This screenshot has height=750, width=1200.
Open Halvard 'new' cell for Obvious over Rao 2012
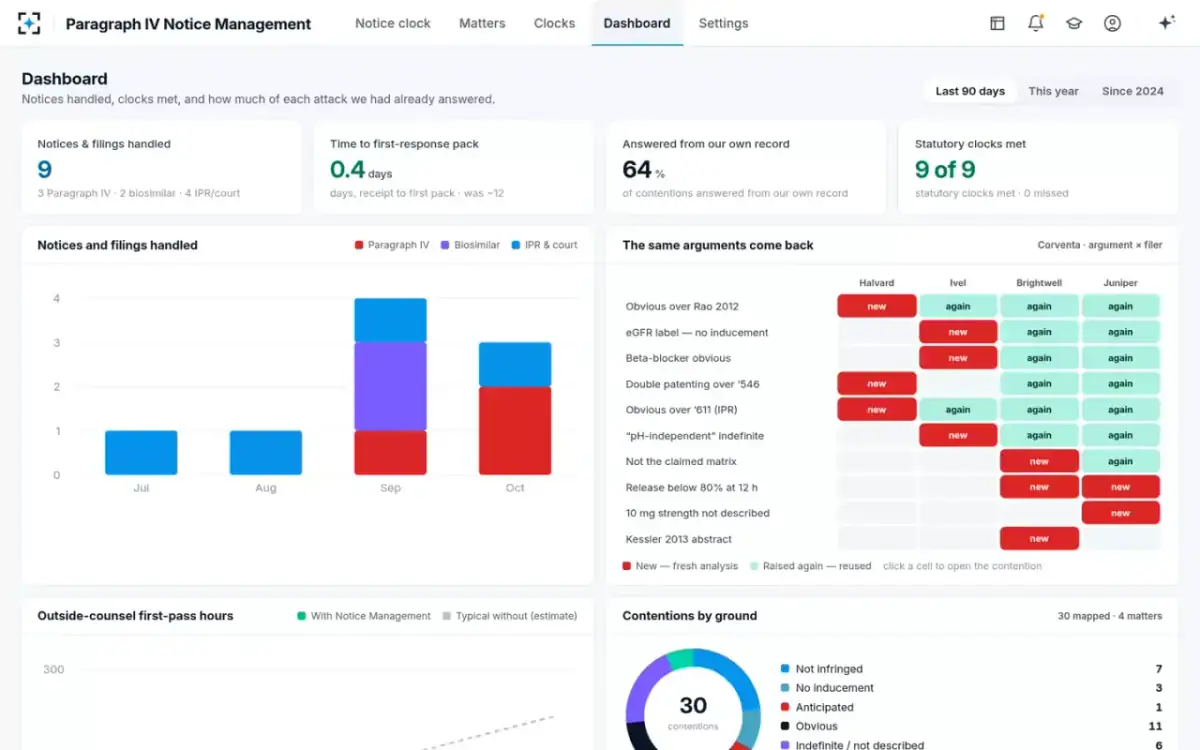877,306
